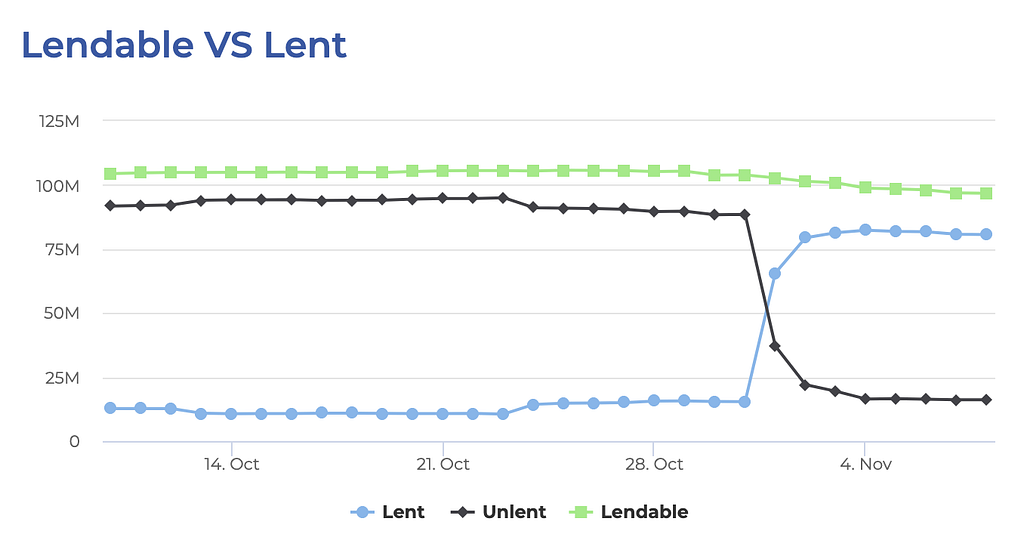
Task: Click the first Lendable square marker on the left
Action: pyautogui.click(x=110, y=174)
